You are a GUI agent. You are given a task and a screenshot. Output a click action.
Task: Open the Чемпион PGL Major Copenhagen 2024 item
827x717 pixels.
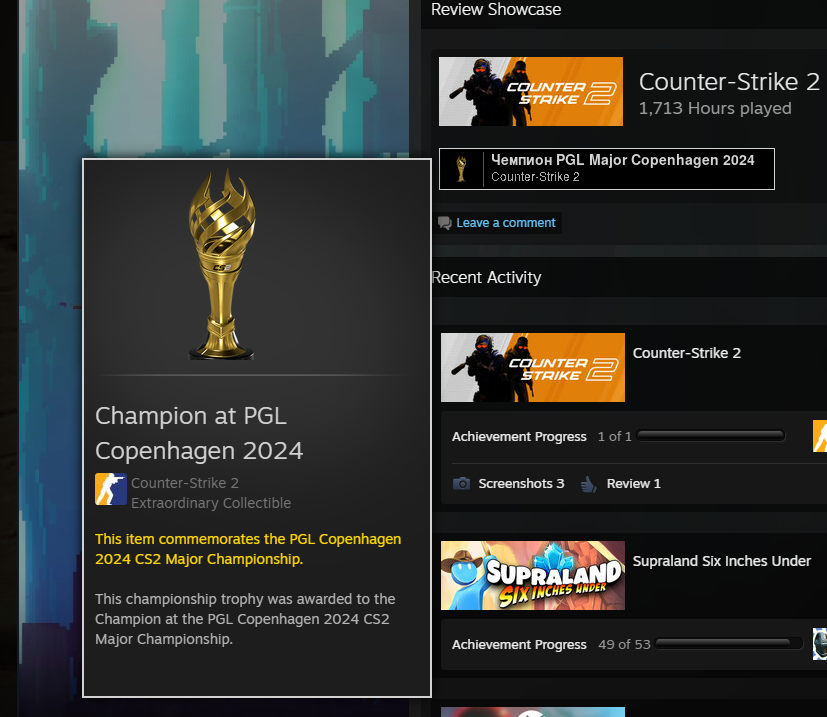pos(607,169)
